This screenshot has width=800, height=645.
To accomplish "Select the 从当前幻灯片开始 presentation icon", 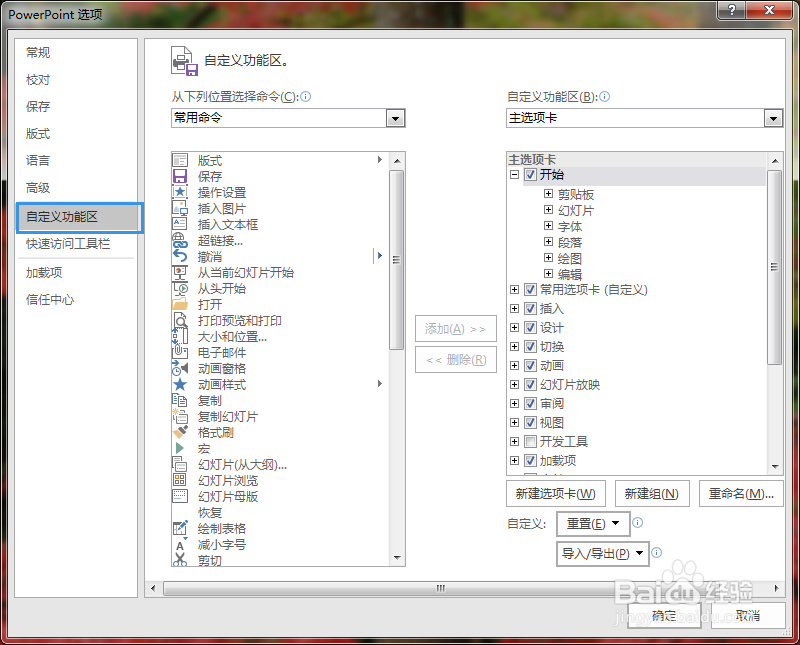I will (180, 272).
